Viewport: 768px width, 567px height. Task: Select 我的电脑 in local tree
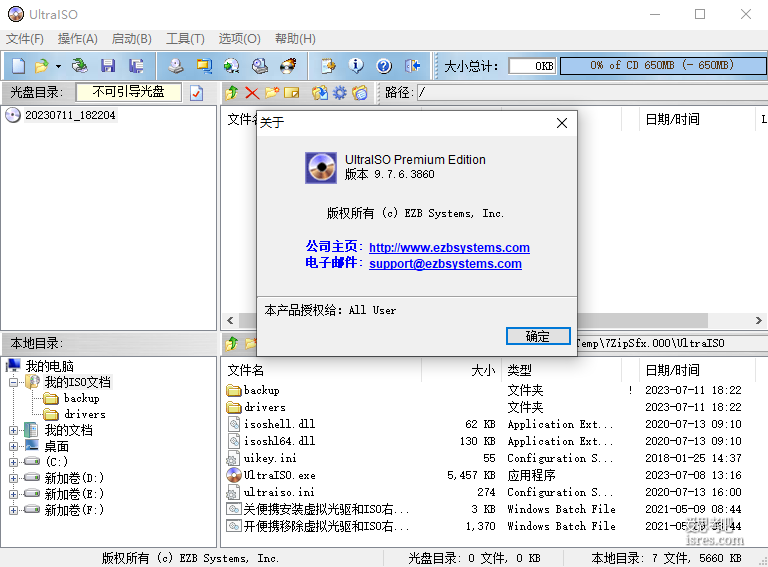(49, 366)
